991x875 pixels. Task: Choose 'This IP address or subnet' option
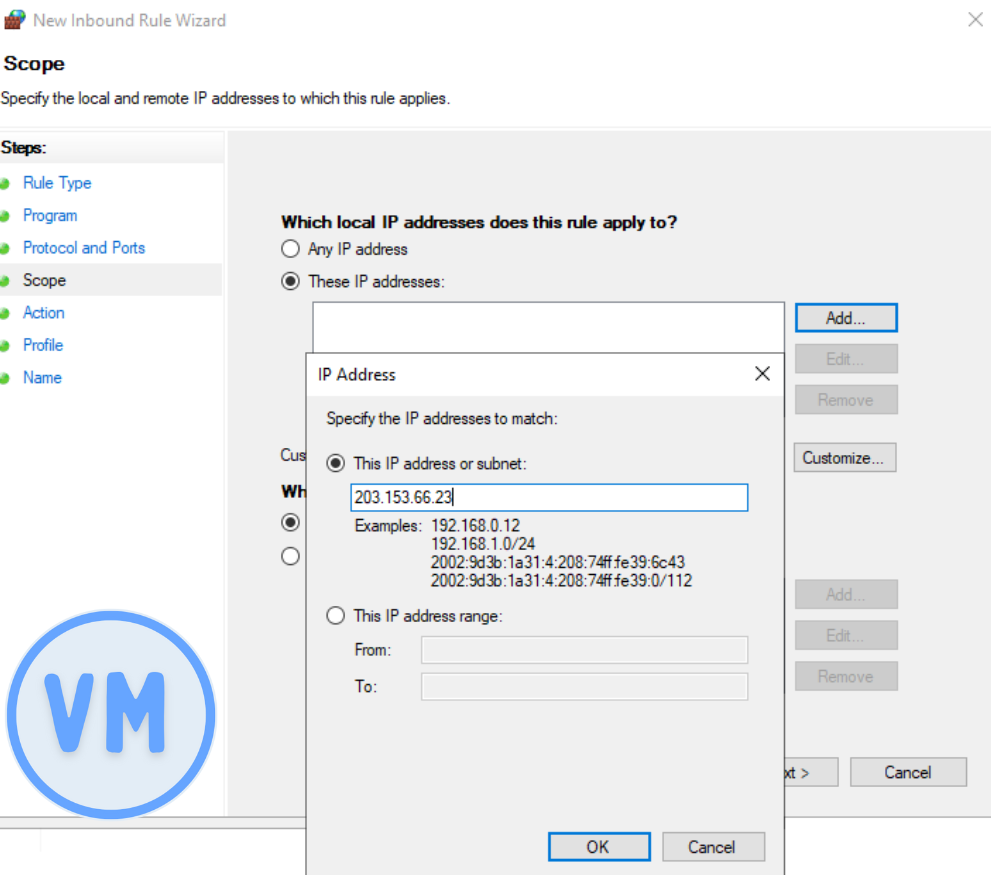click(336, 464)
